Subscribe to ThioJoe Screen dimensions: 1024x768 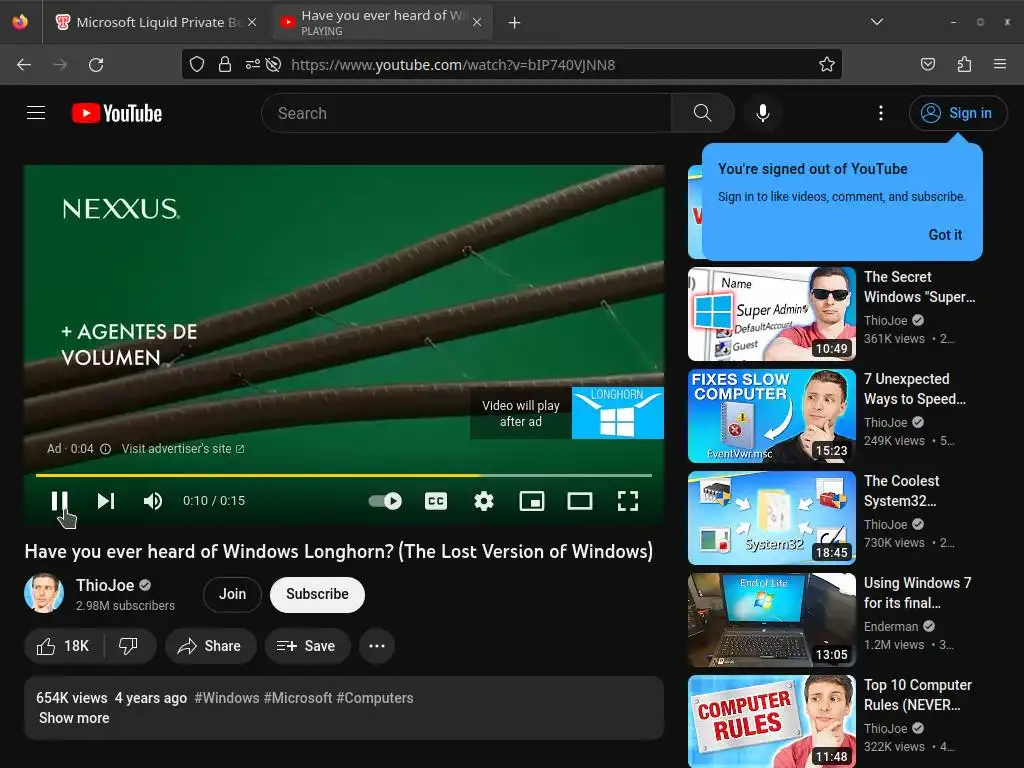317,594
